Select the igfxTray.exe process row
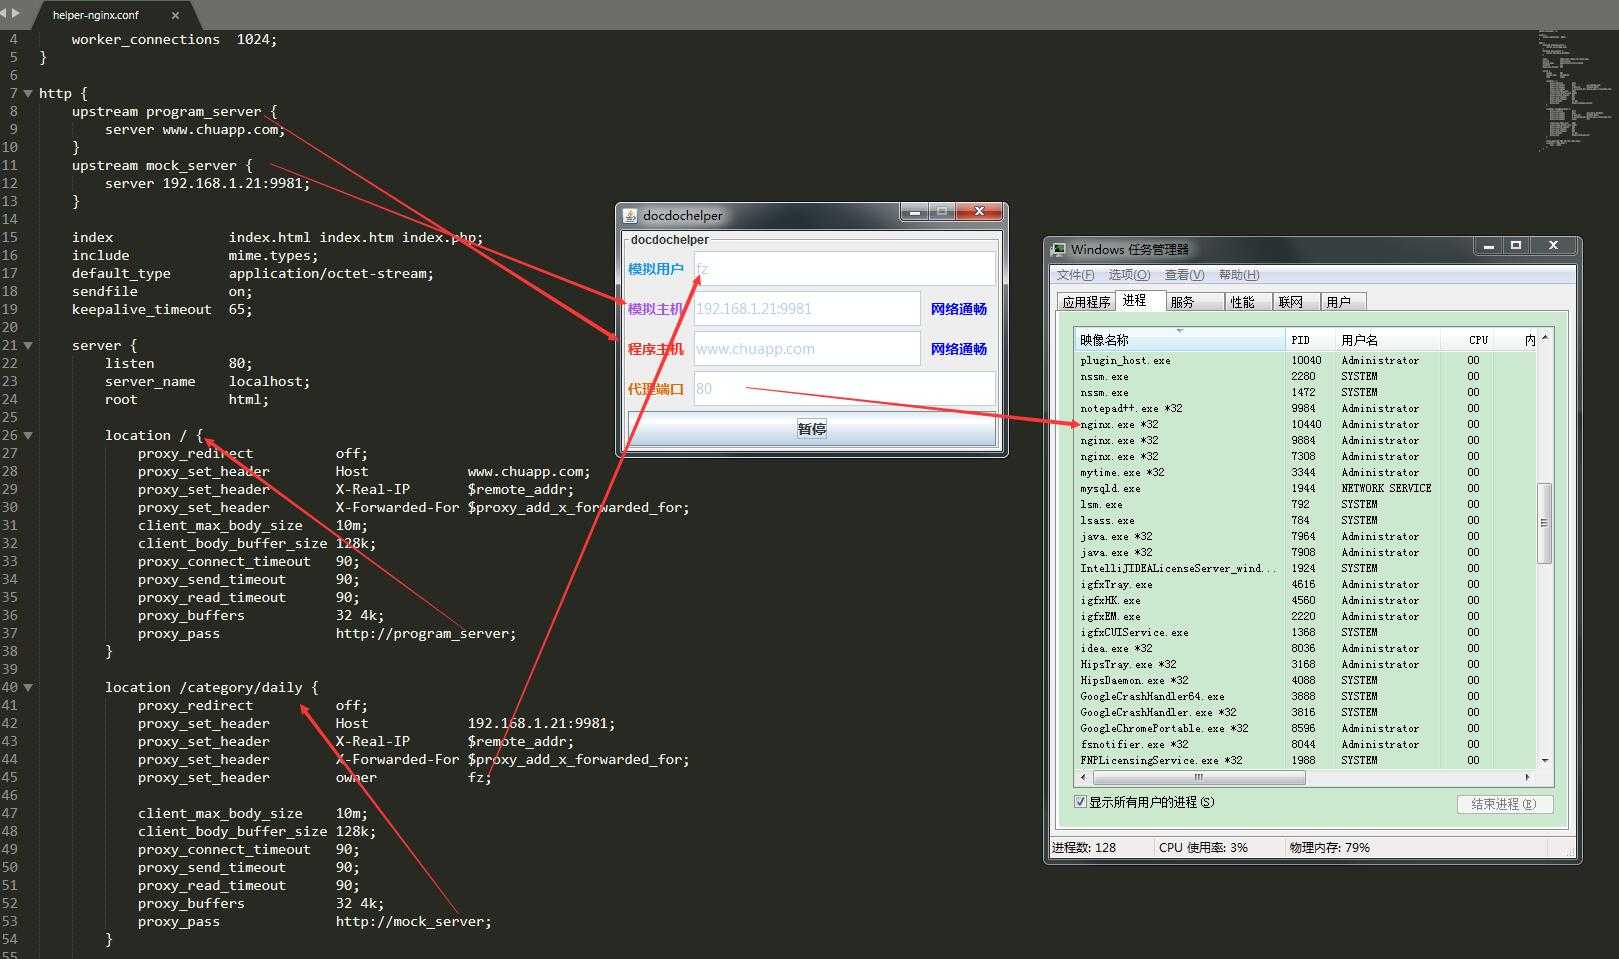Viewport: 1619px width, 959px height. click(1306, 584)
